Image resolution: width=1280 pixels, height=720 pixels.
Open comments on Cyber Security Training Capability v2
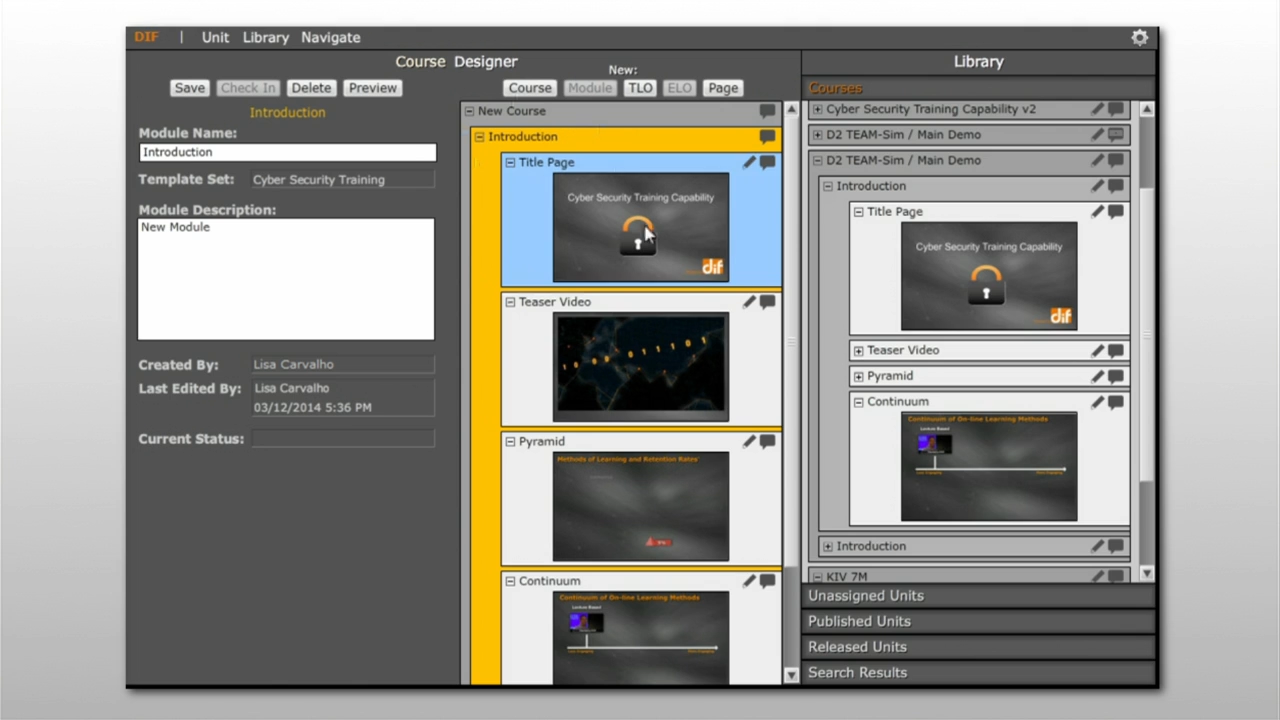coord(1115,109)
